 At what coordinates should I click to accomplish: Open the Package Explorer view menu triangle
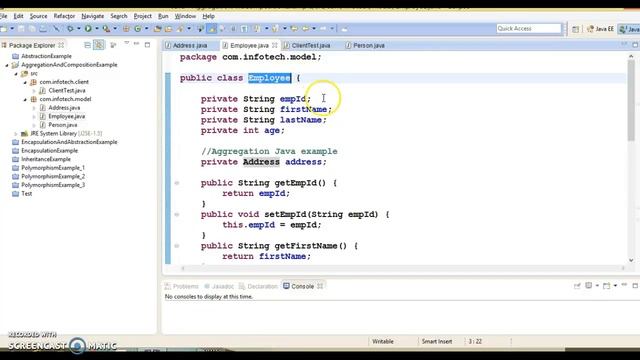point(127,43)
